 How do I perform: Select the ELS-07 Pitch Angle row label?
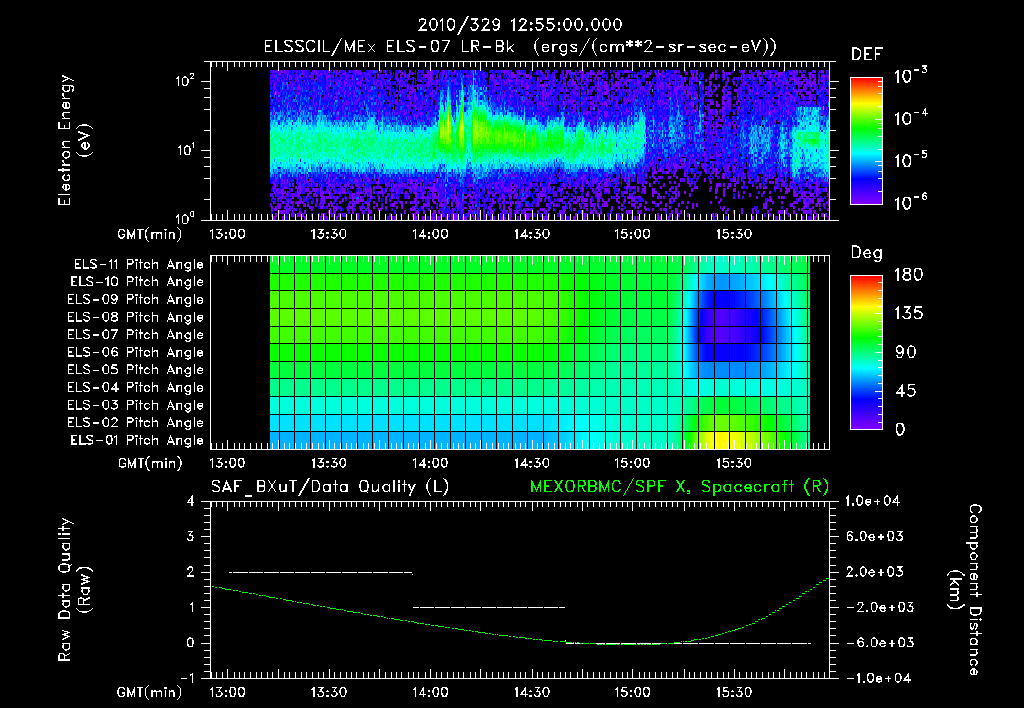coord(135,335)
